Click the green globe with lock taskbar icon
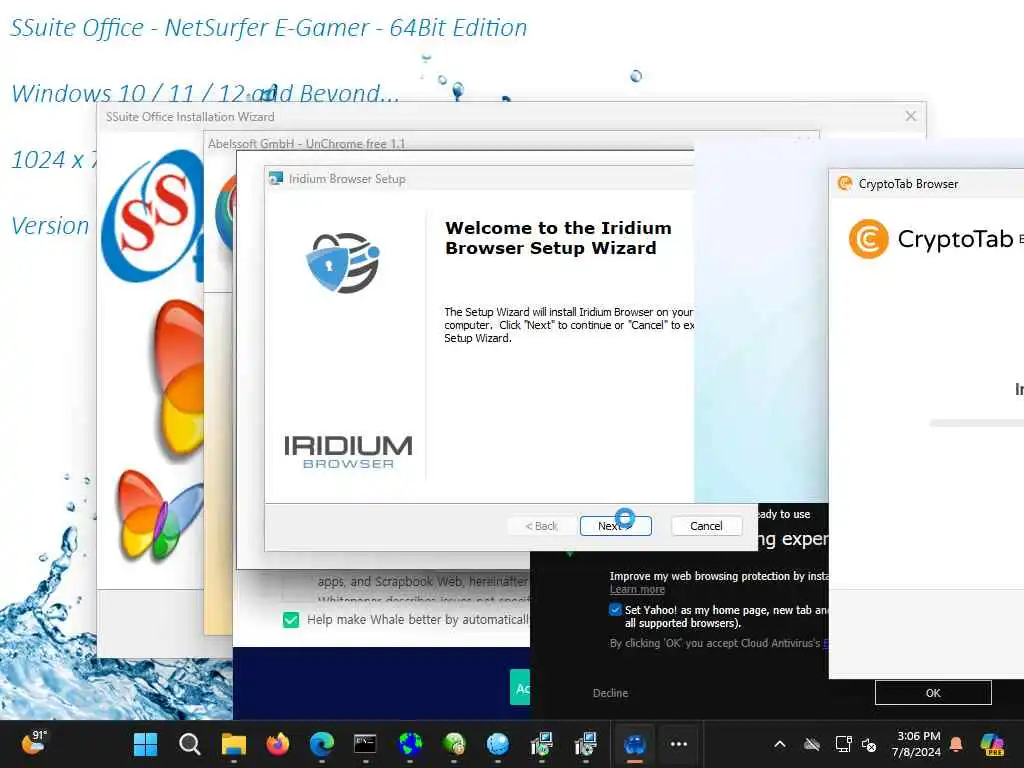Screen dimensions: 1024x768 (x=454, y=744)
